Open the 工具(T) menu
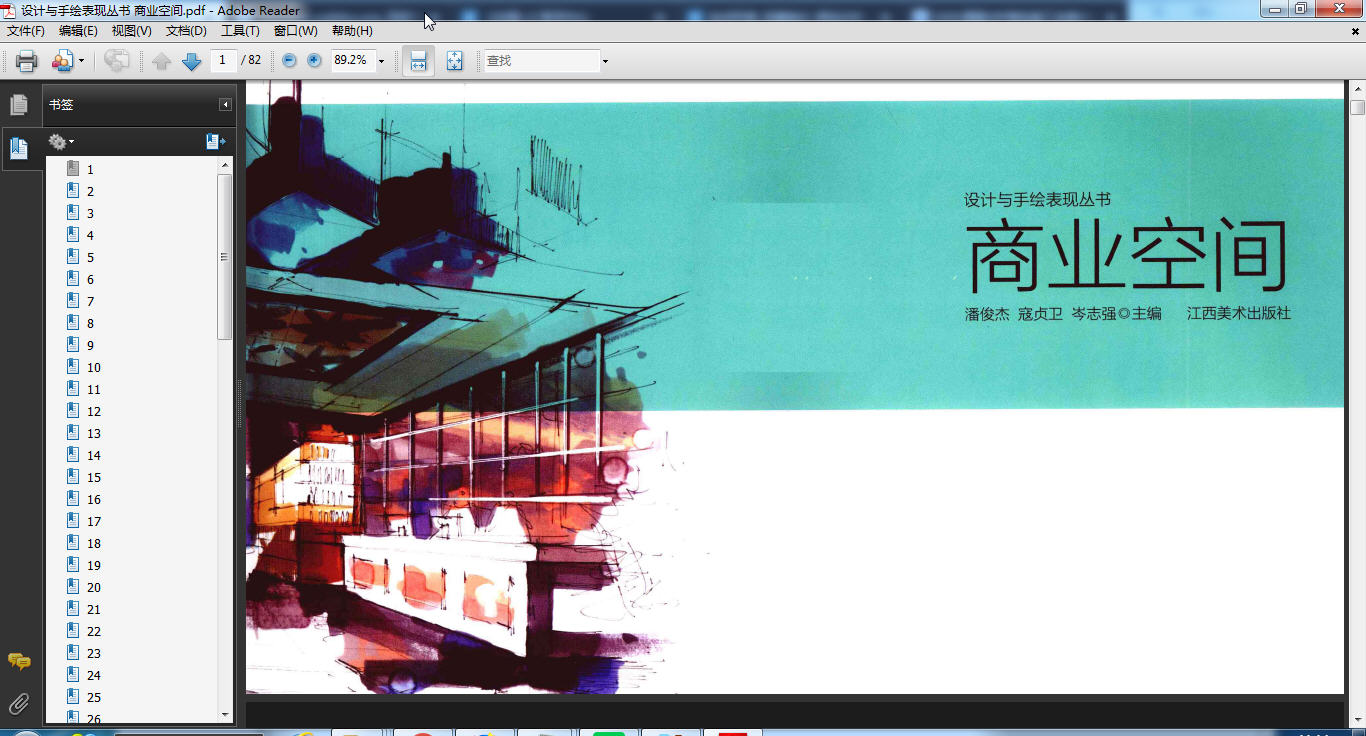1366x736 pixels. (240, 31)
